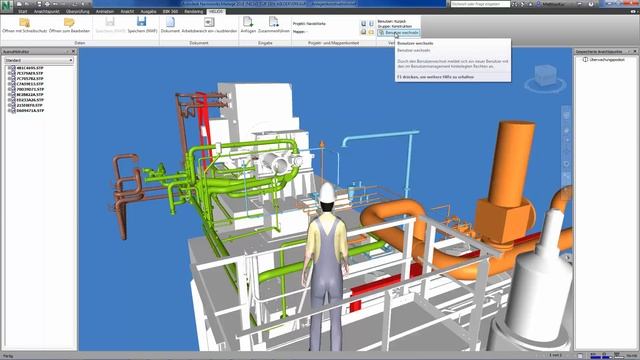Click the Anfügen icon
640x360 pixels.
(x=248, y=22)
